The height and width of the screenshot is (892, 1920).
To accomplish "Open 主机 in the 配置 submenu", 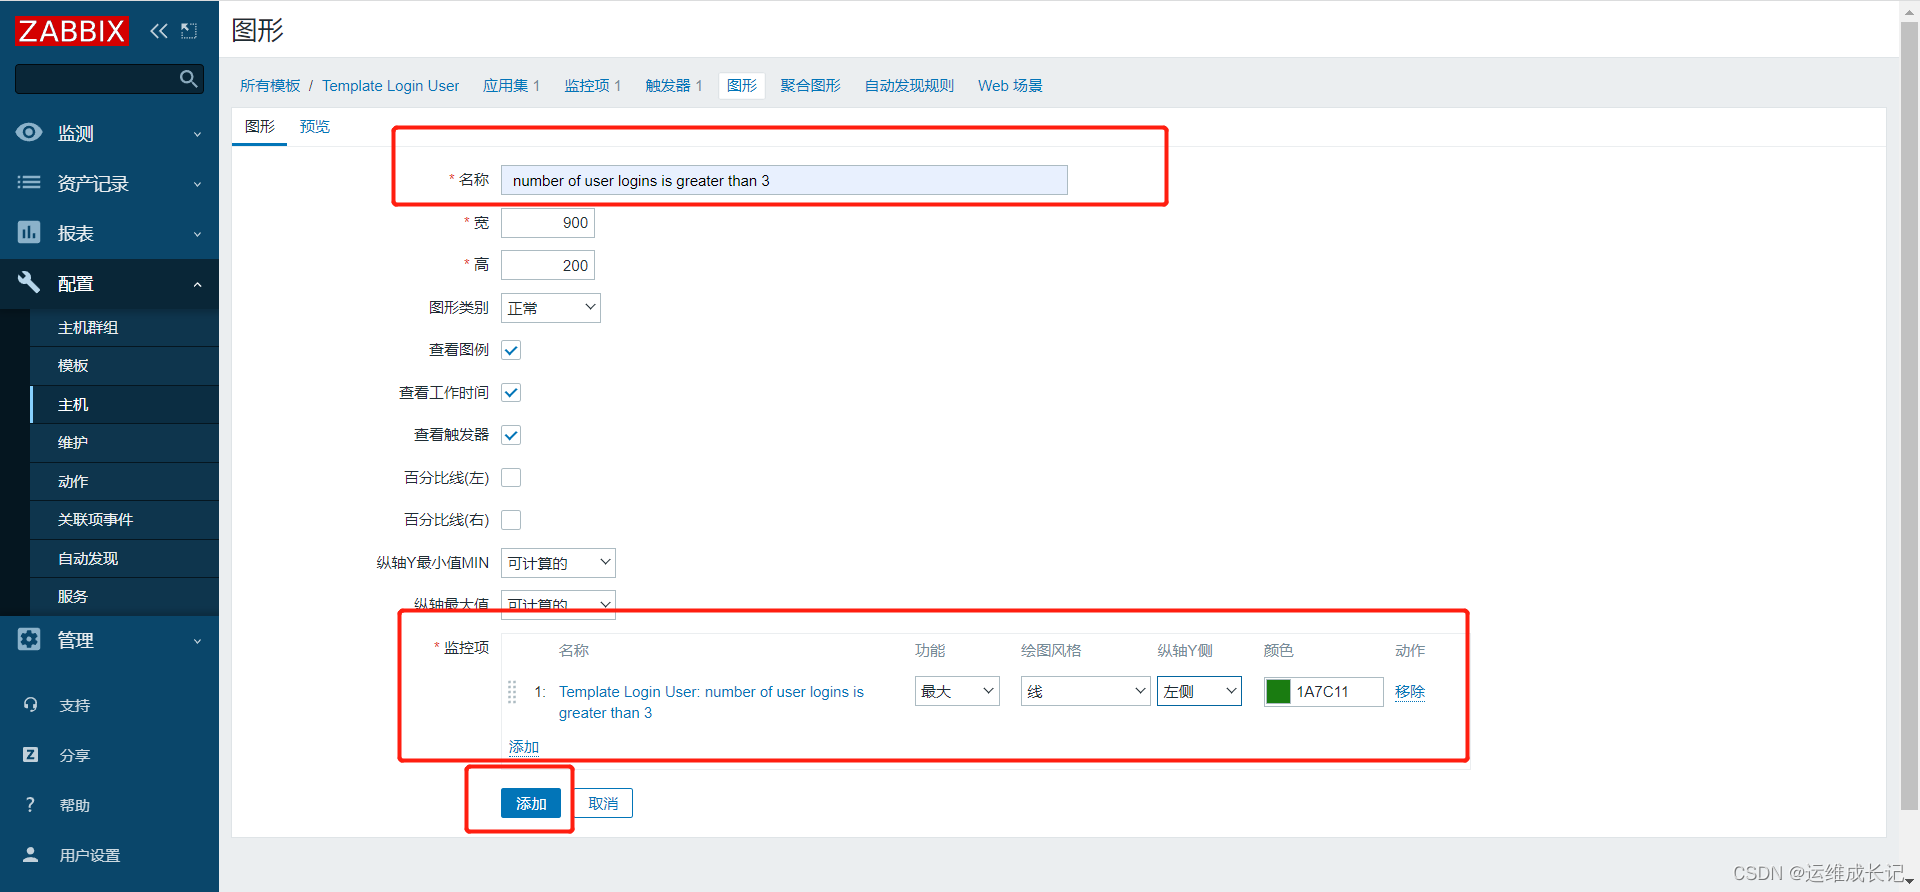I will [x=124, y=404].
